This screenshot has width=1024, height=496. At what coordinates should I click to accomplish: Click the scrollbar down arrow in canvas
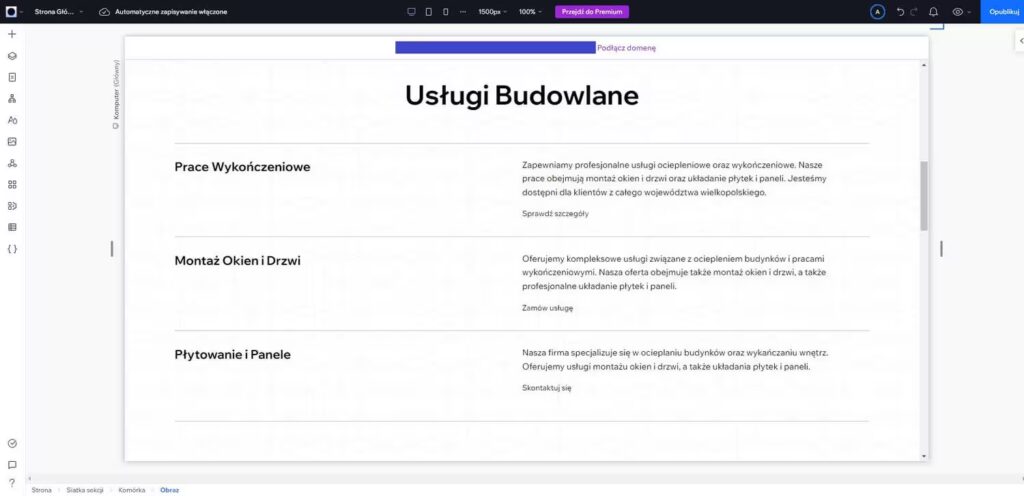pos(923,456)
